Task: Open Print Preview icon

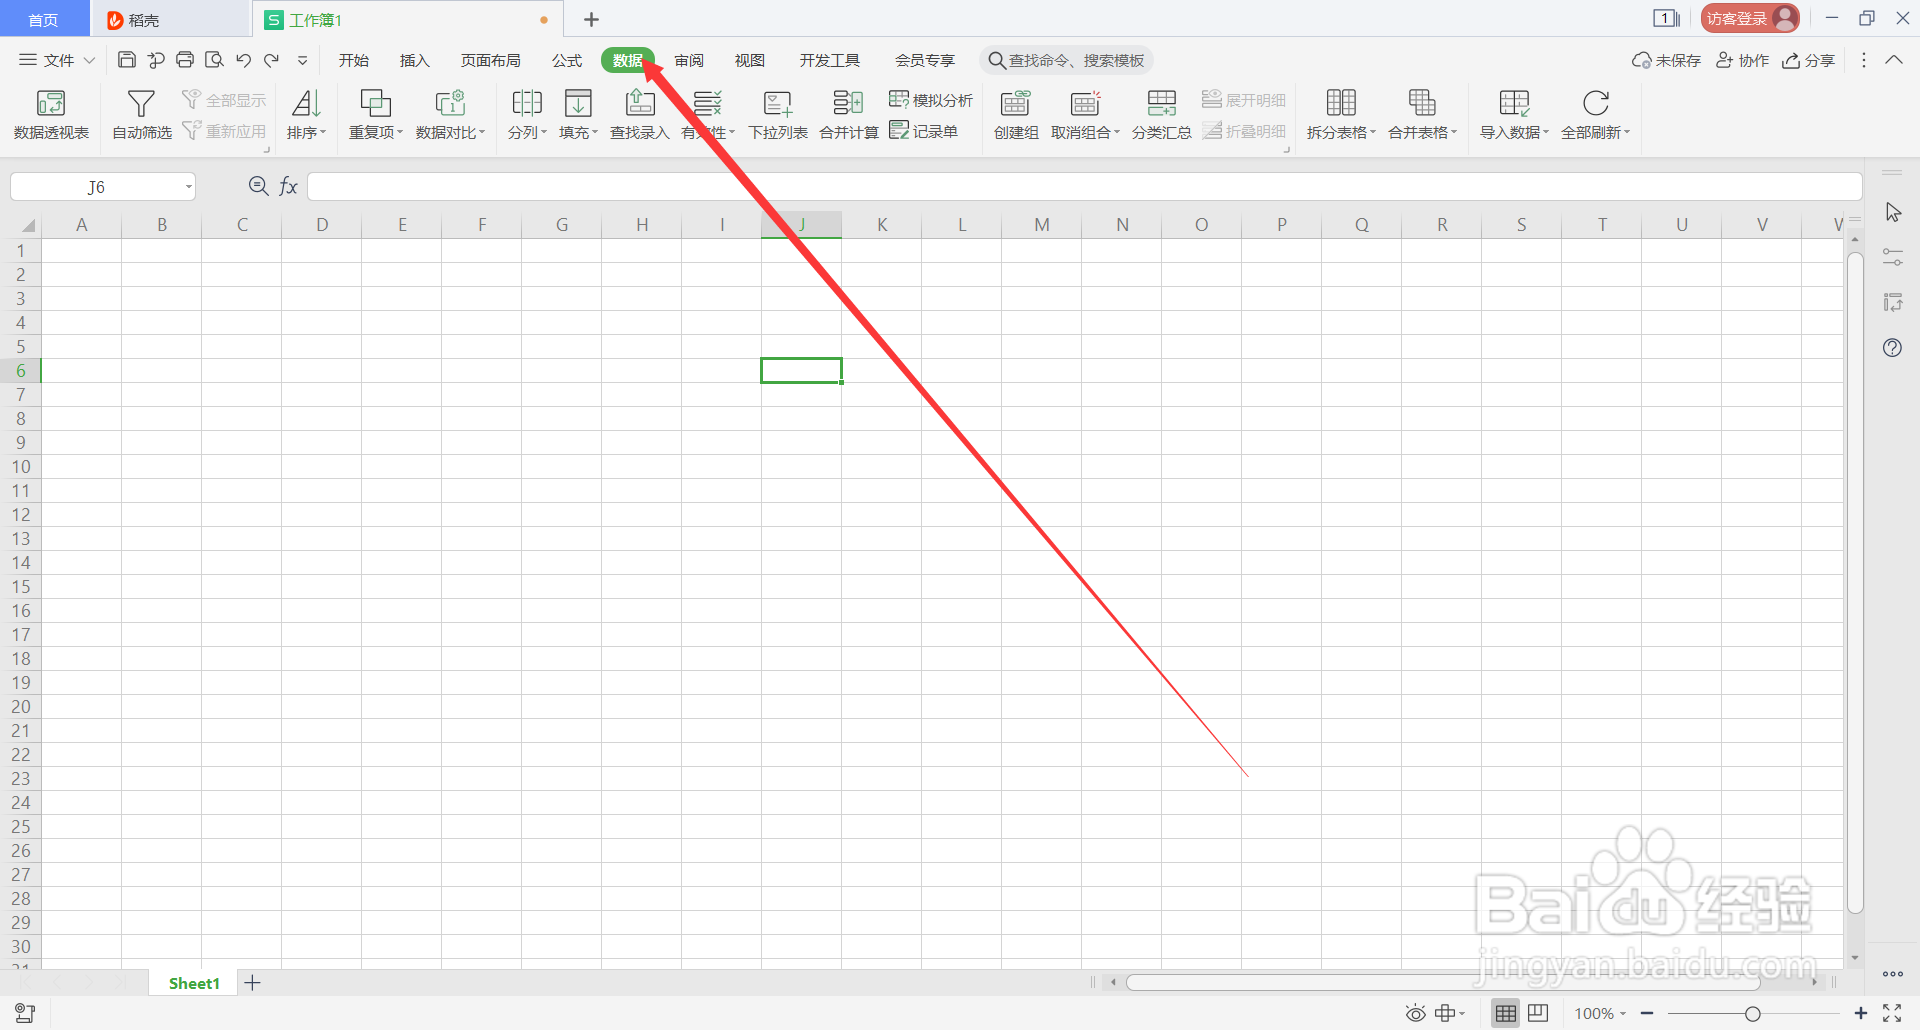Action: tap(214, 60)
